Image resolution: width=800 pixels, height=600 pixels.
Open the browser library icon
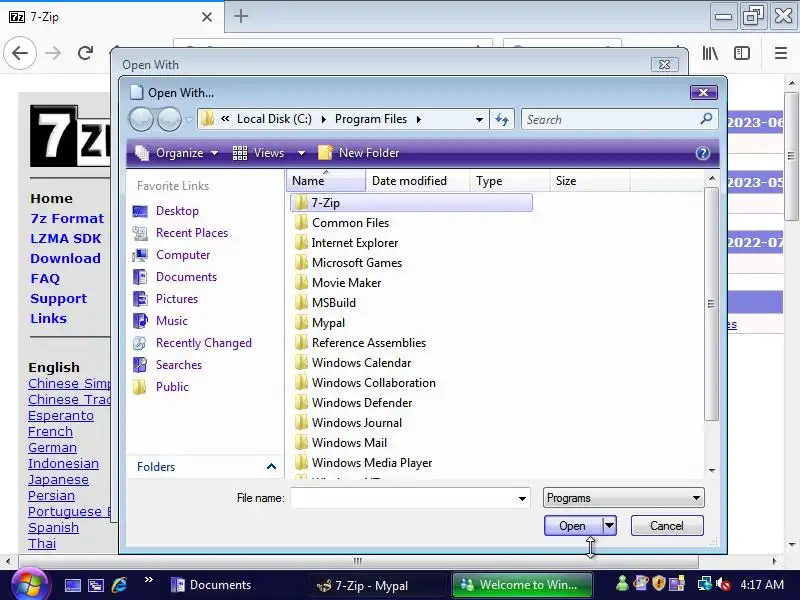710,53
